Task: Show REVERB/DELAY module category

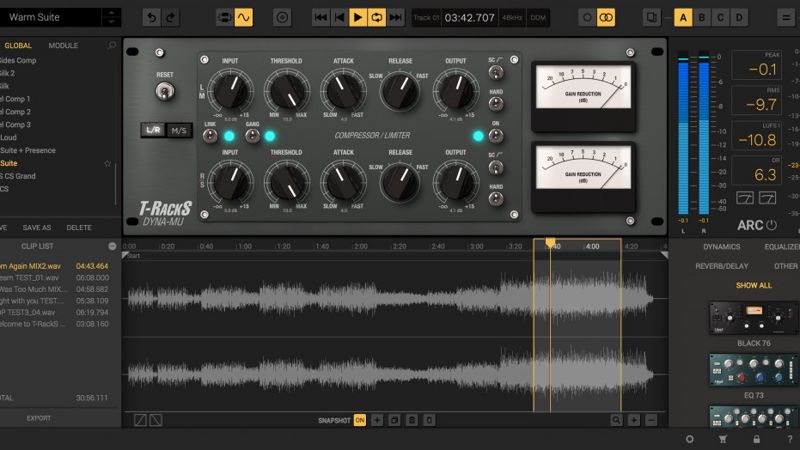Action: [721, 266]
